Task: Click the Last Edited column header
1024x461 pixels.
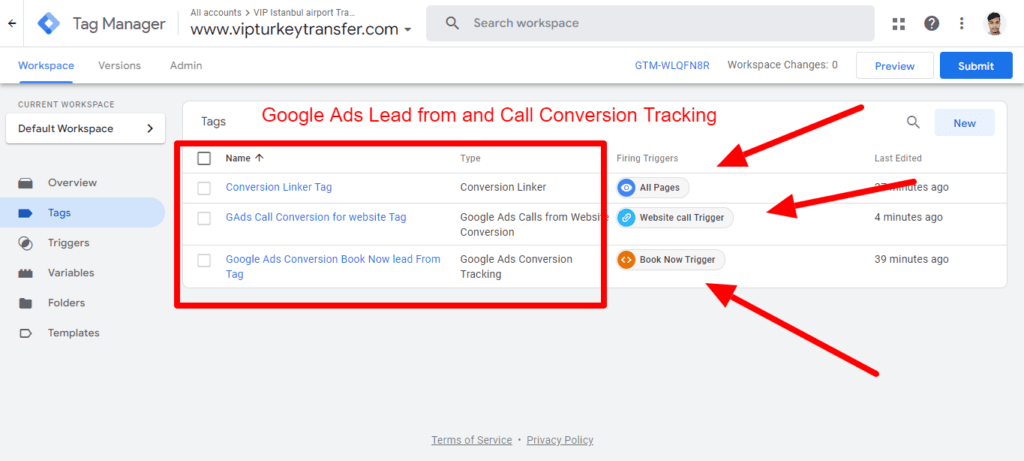Action: [898, 158]
